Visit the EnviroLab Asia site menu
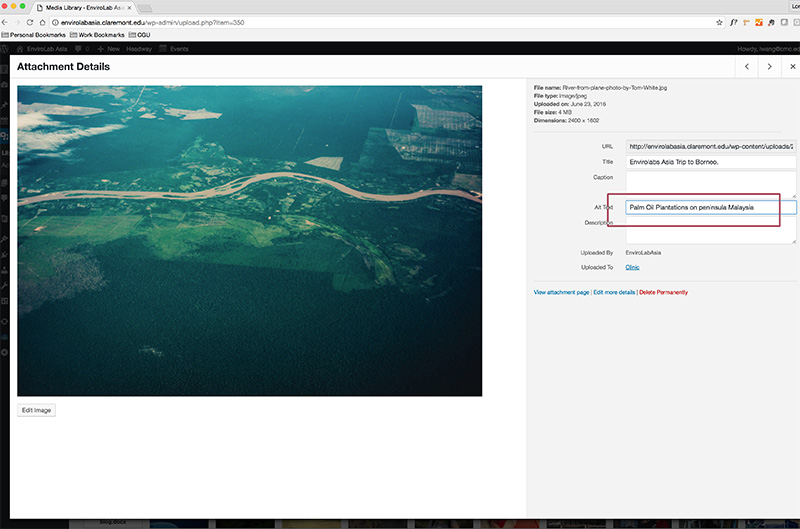The width and height of the screenshot is (800, 529). point(42,49)
